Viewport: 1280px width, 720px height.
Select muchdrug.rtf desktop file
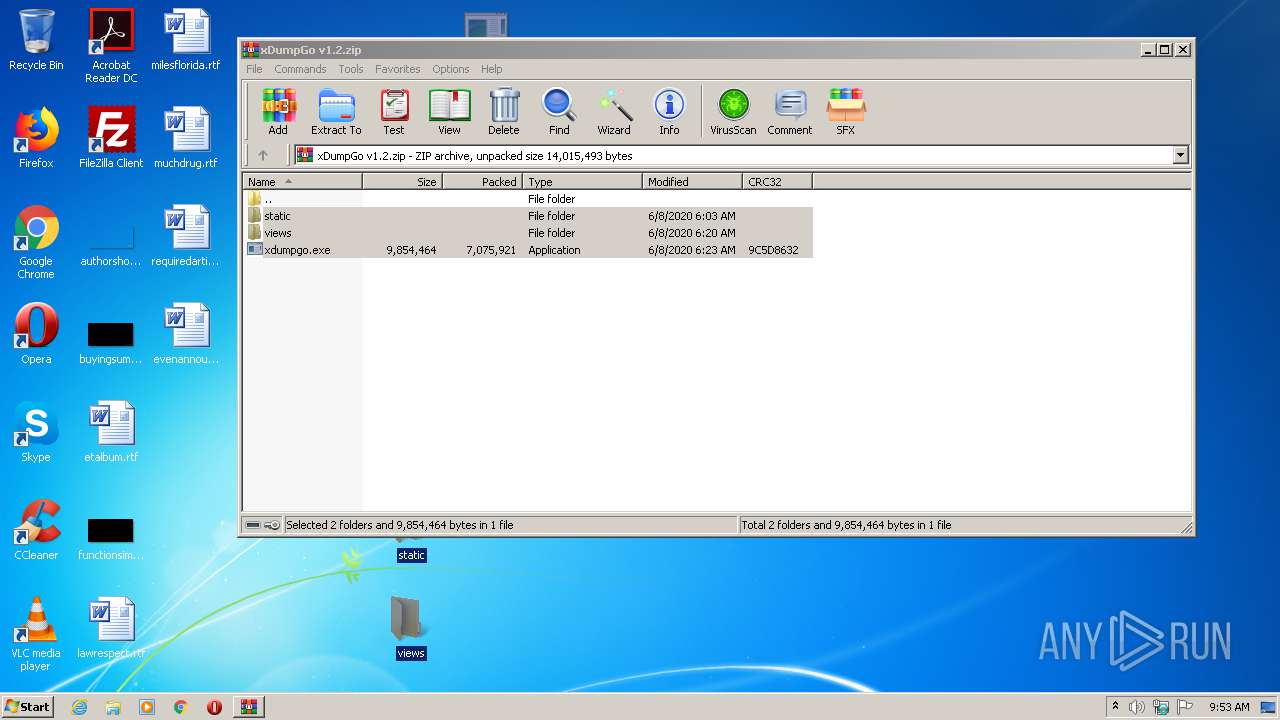186,138
